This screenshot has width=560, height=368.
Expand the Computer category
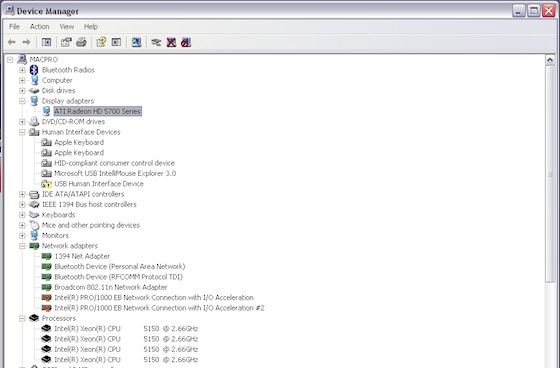pyautogui.click(x=22, y=80)
